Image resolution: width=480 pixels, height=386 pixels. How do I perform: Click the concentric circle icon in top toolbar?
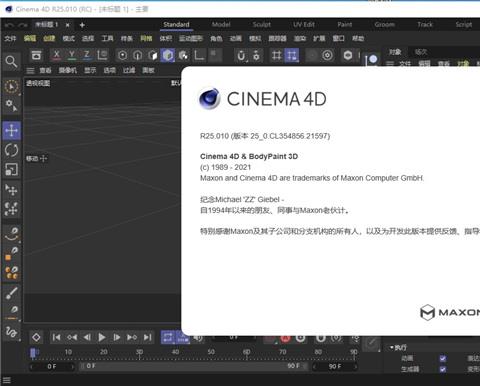tap(327, 55)
